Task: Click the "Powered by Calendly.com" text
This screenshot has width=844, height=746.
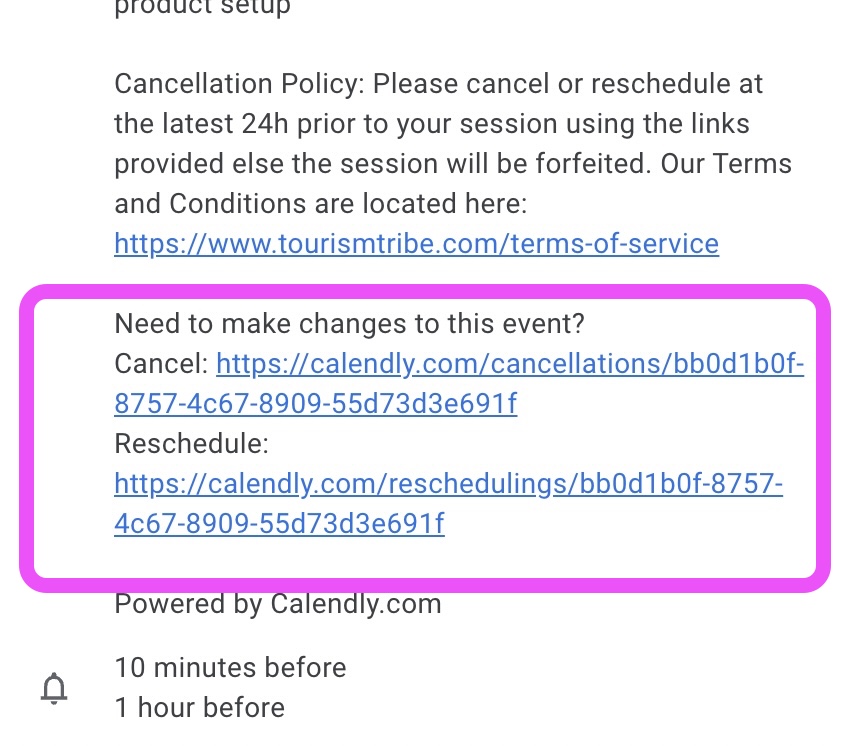Action: 278,604
